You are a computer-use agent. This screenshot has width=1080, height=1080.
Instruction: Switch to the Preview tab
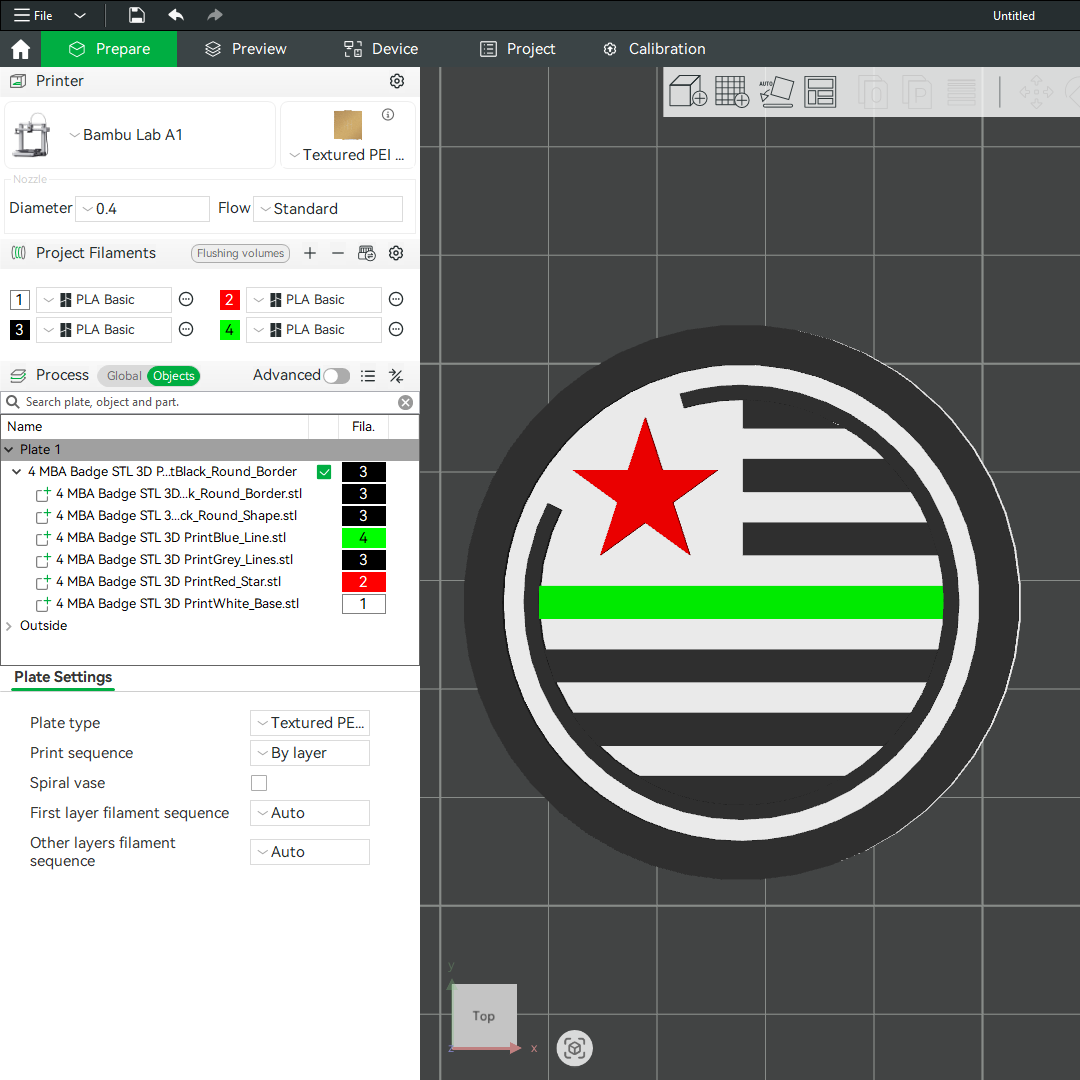pyautogui.click(x=246, y=49)
